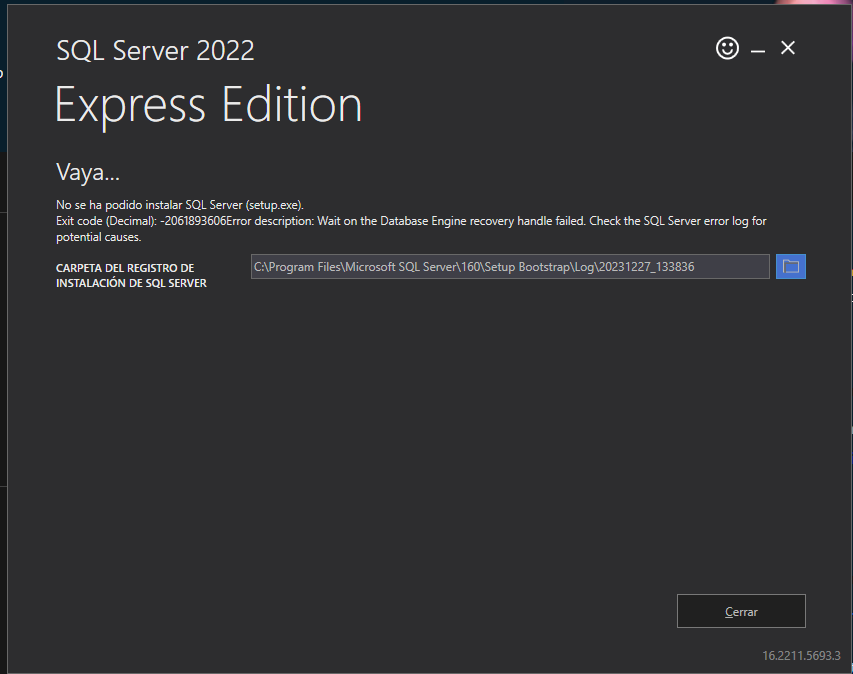This screenshot has width=853, height=674.
Task: Click the "(setup.exe)" text
Action: click(x=274, y=205)
